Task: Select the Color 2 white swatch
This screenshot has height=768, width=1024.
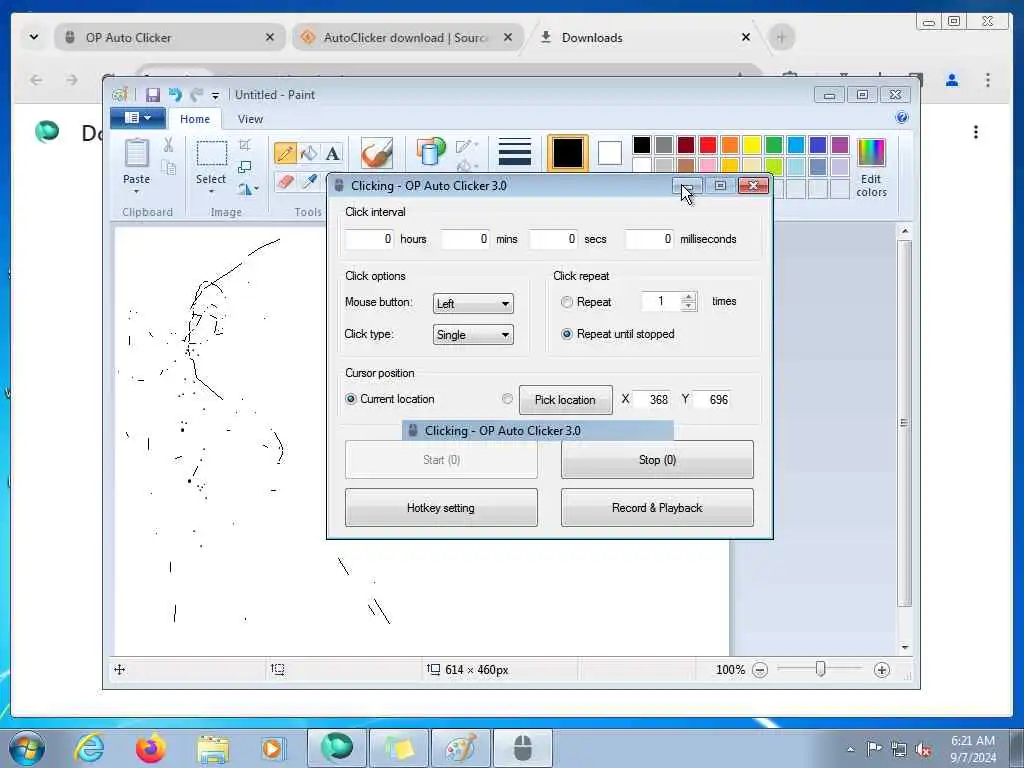Action: tap(609, 153)
